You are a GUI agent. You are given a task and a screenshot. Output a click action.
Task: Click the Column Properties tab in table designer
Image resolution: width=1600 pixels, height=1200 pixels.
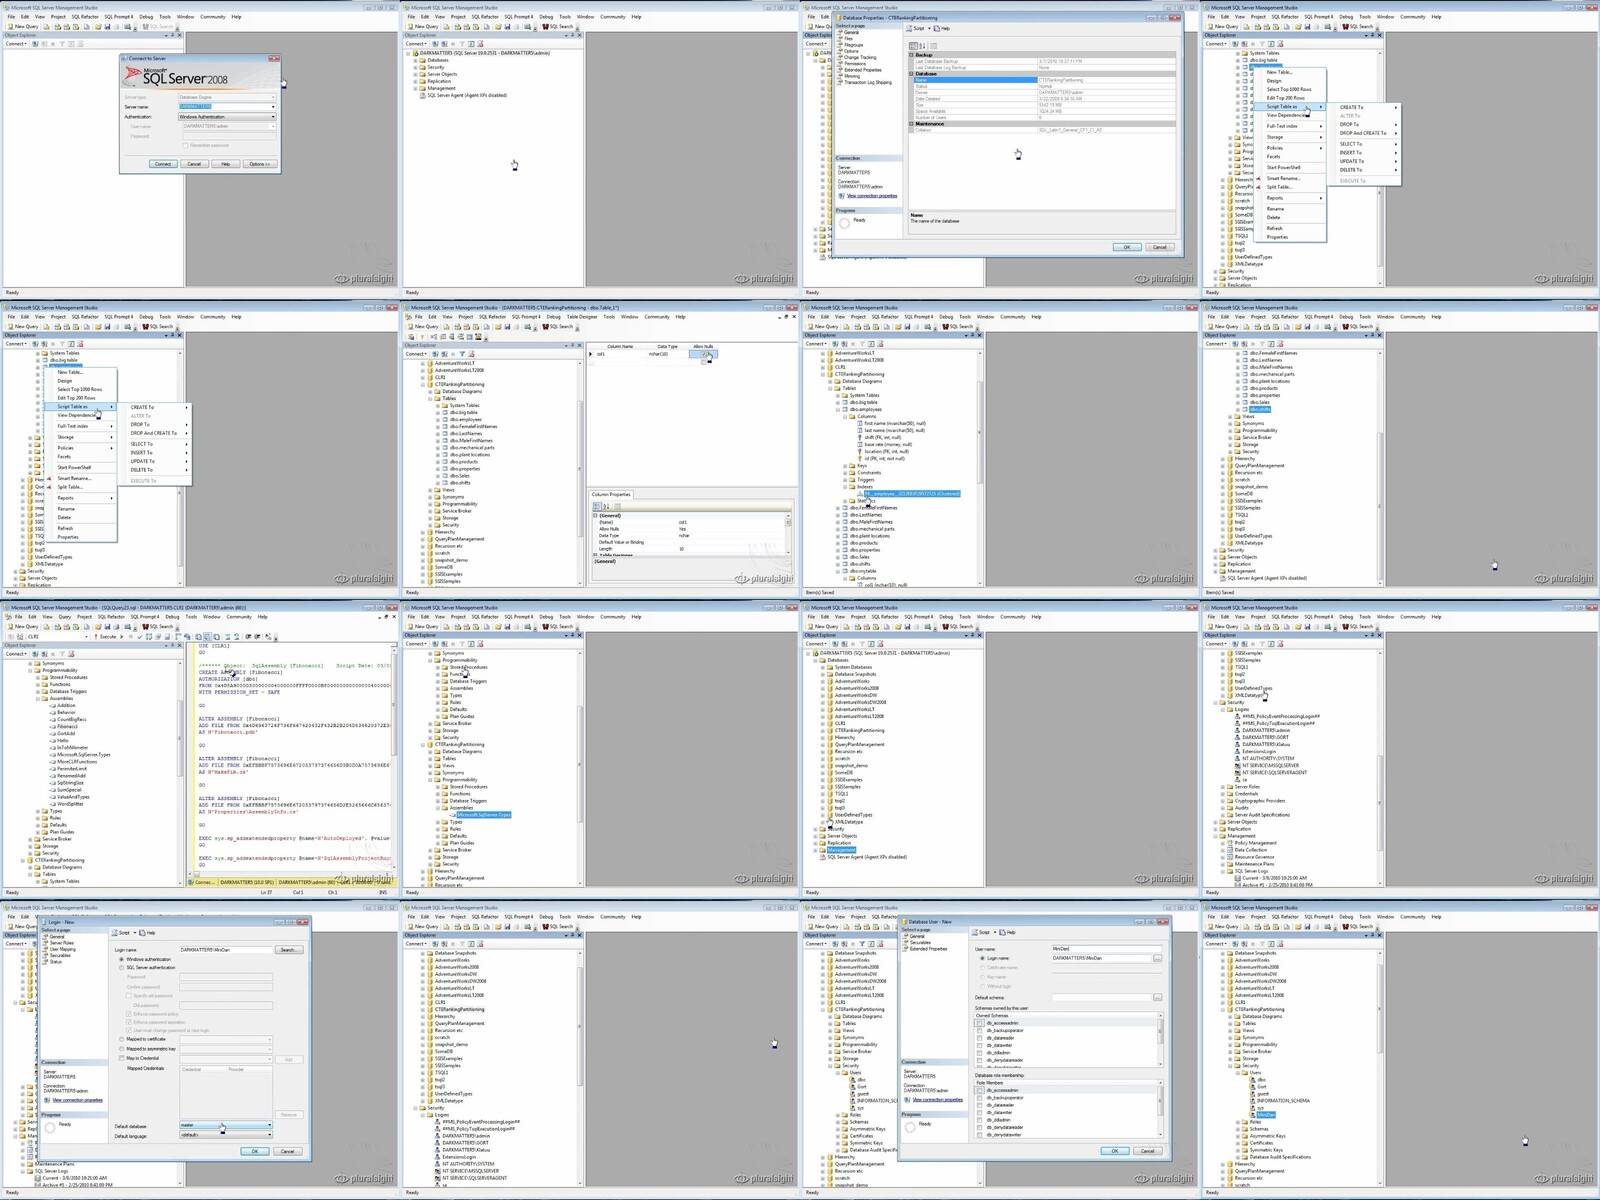pyautogui.click(x=611, y=494)
